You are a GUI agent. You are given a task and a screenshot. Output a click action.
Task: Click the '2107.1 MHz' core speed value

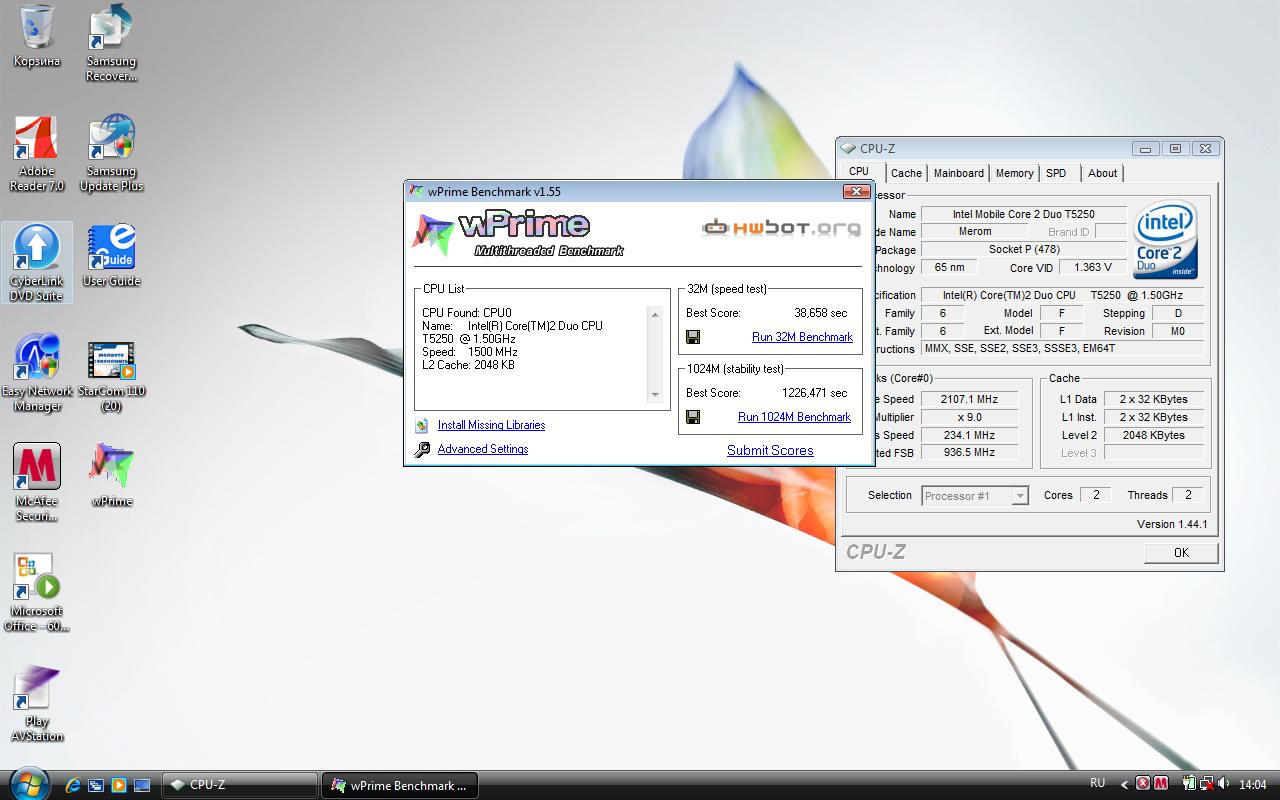pyautogui.click(x=969, y=399)
